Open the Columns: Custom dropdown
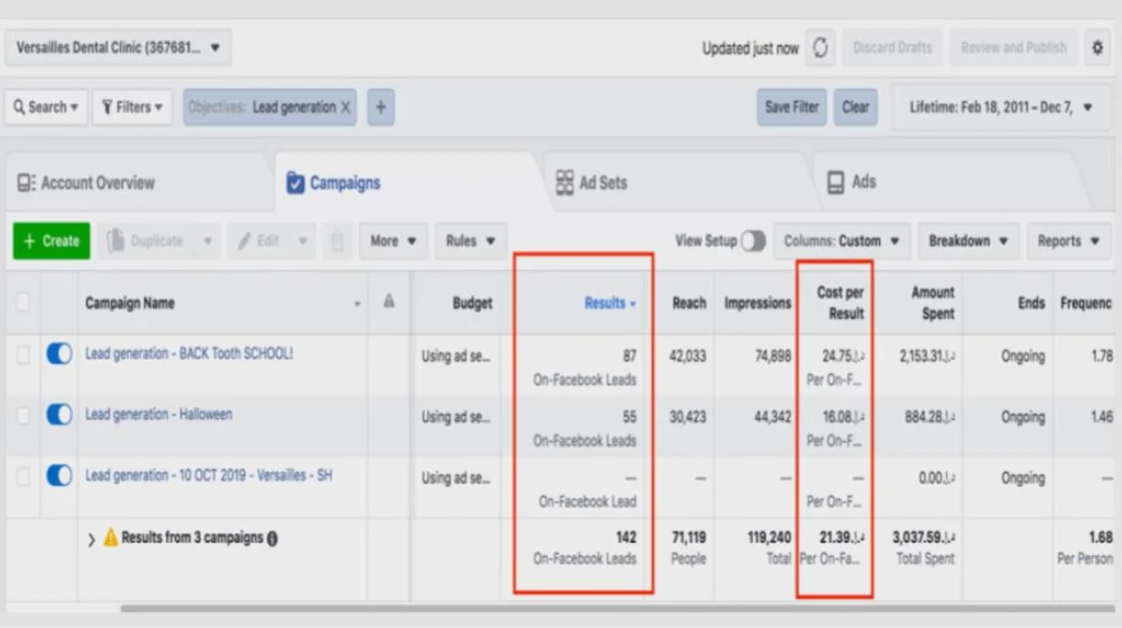 coord(841,241)
